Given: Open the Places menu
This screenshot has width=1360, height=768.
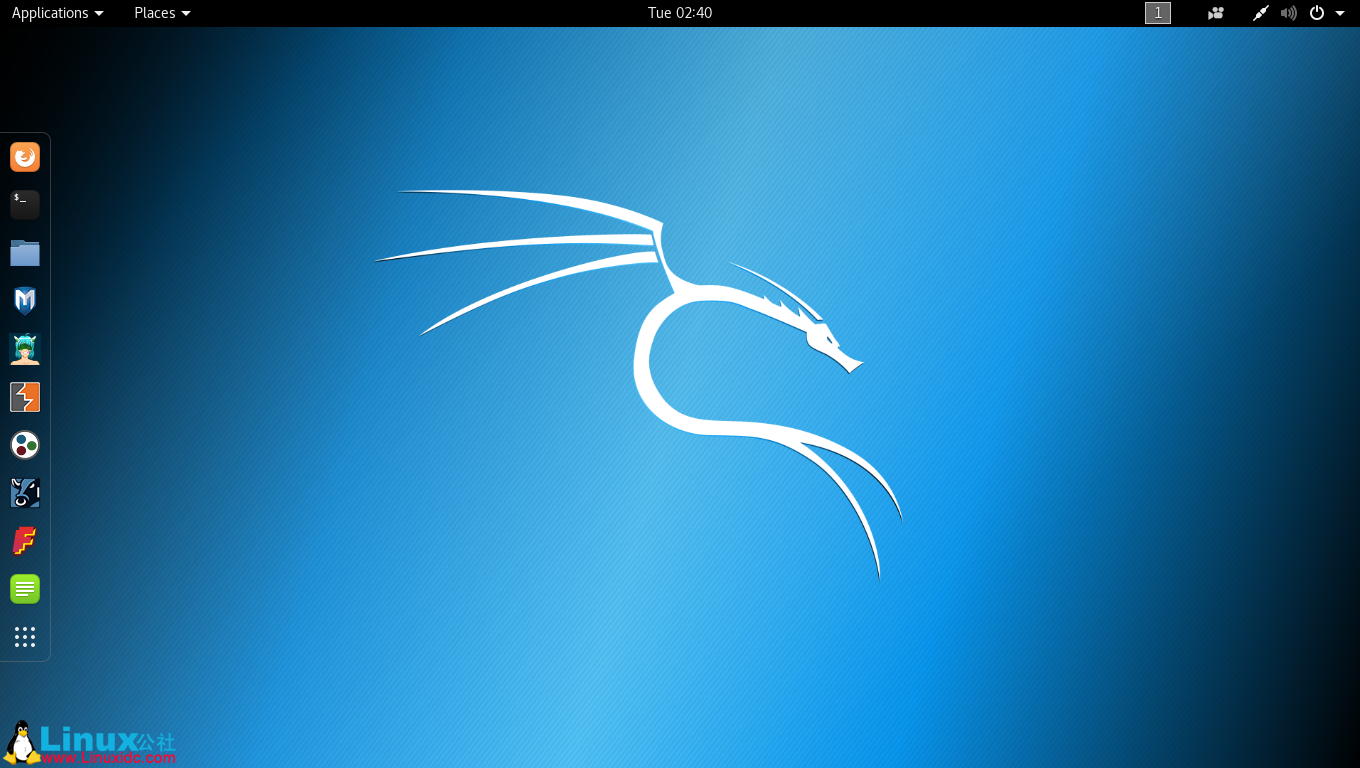Looking at the screenshot, I should coord(162,13).
